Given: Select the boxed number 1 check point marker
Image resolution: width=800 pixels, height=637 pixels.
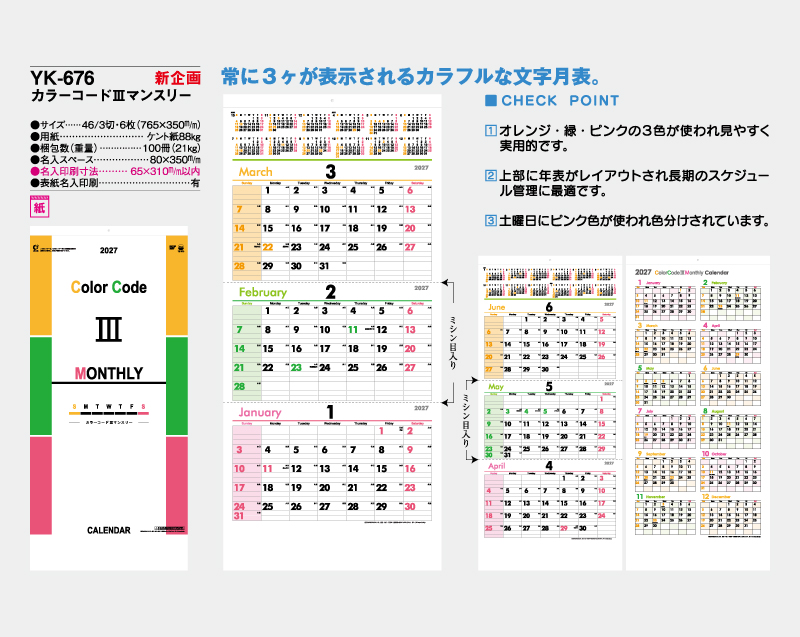Looking at the screenshot, I should 490,131.
